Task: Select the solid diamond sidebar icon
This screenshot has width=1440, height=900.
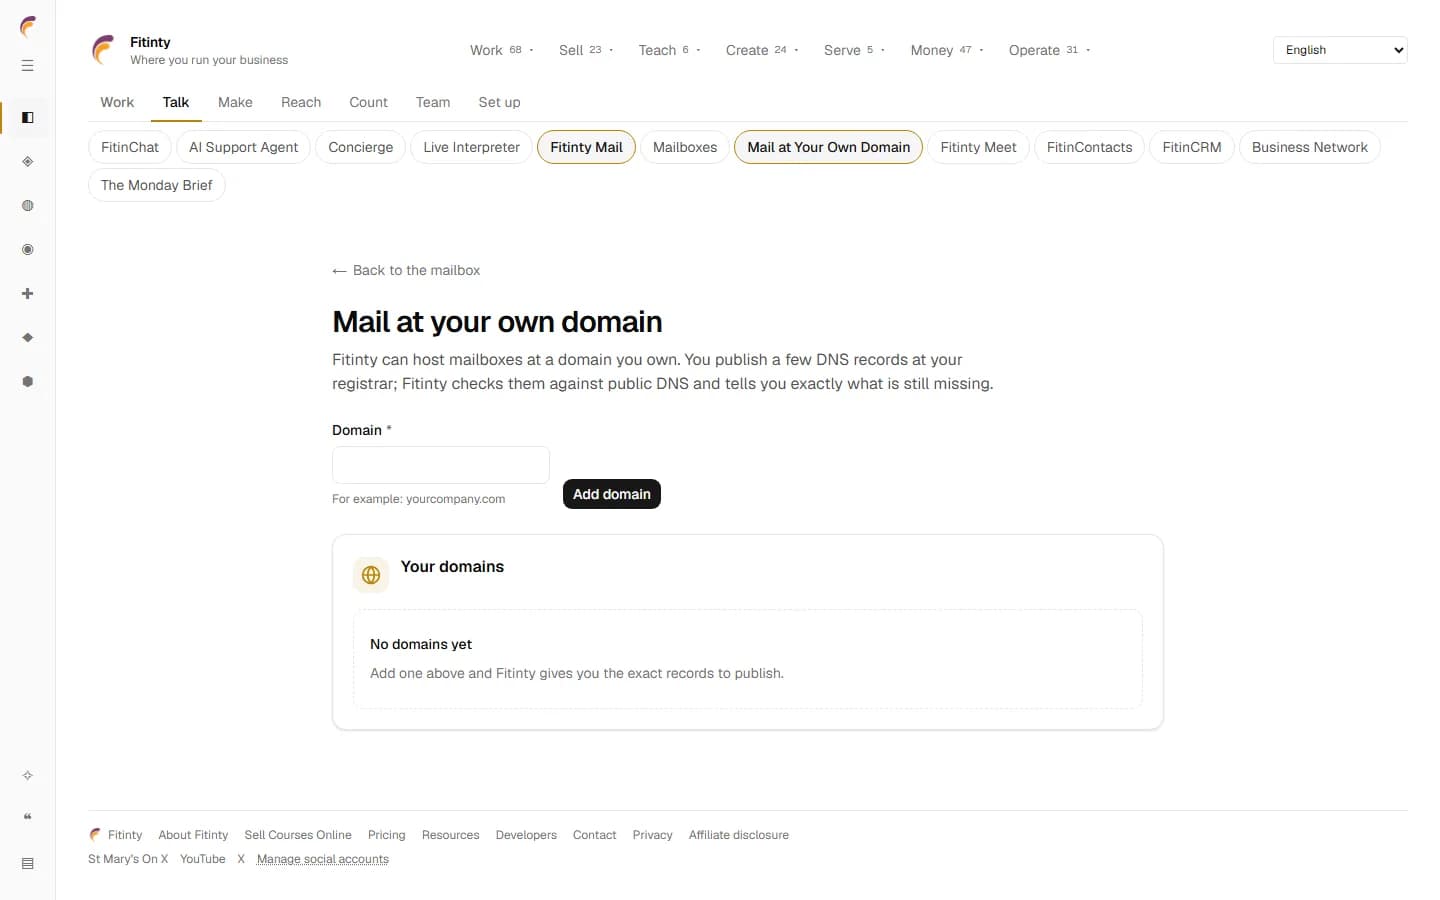Action: tap(28, 338)
